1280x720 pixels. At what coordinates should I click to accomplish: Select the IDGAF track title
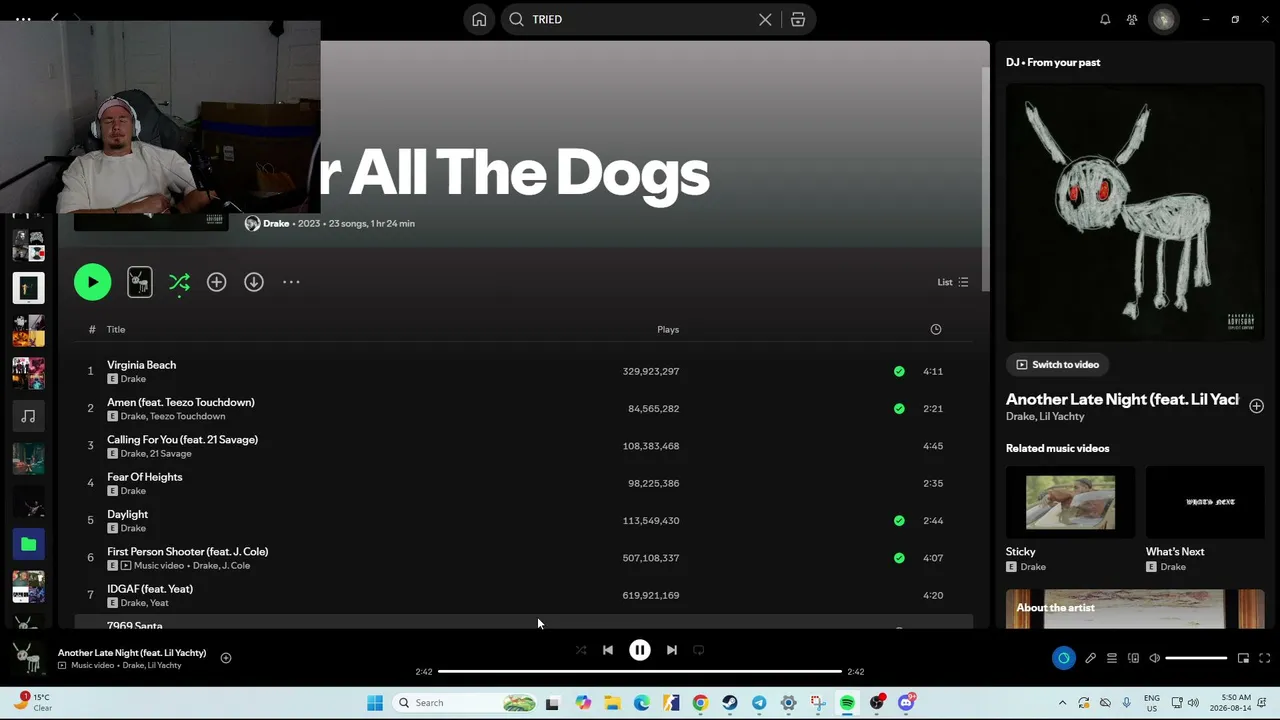[150, 589]
